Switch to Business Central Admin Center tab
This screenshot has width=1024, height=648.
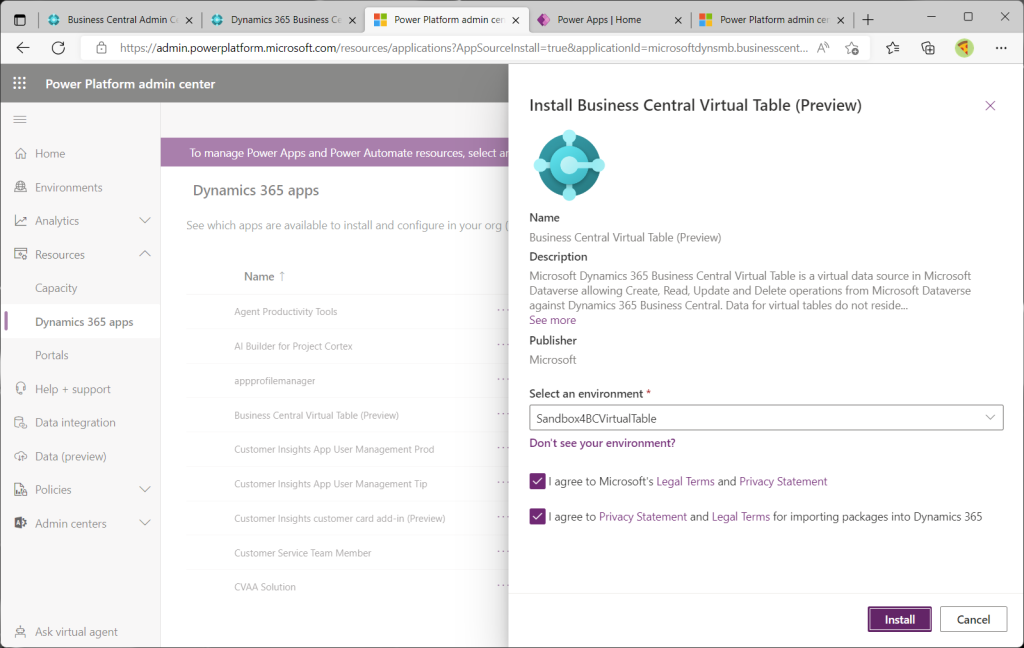coord(120,20)
